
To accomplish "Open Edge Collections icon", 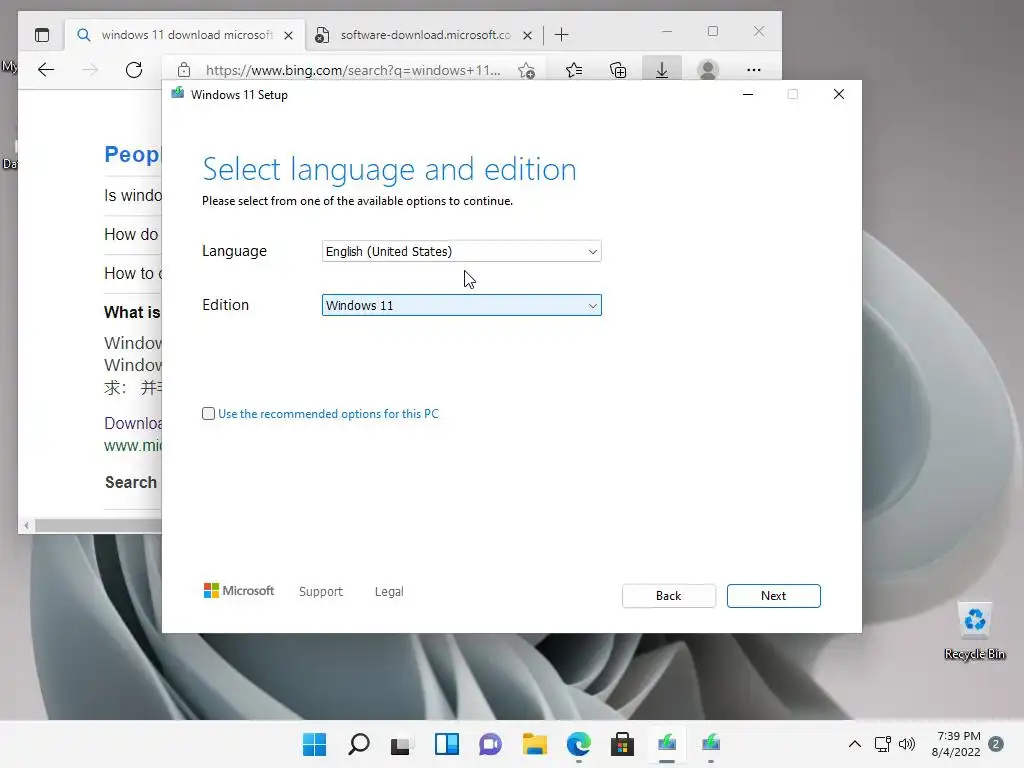I will click(x=618, y=70).
